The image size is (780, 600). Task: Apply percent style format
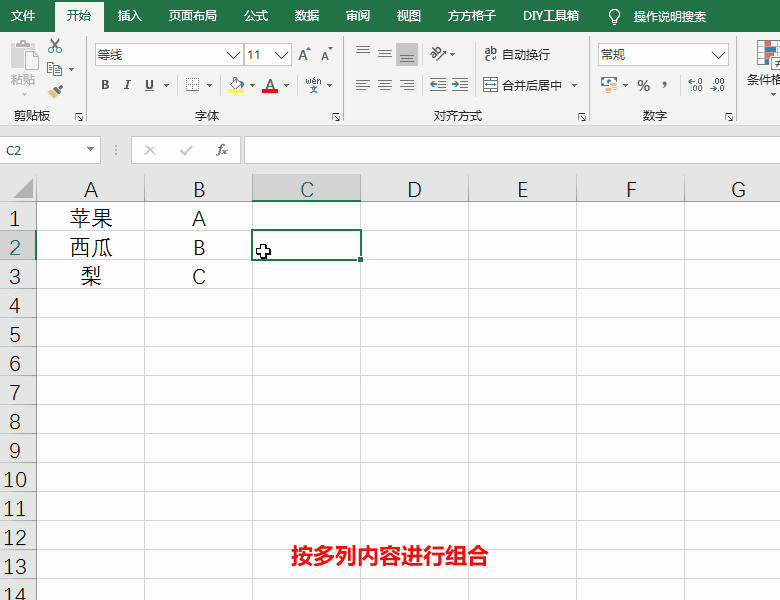(643, 85)
